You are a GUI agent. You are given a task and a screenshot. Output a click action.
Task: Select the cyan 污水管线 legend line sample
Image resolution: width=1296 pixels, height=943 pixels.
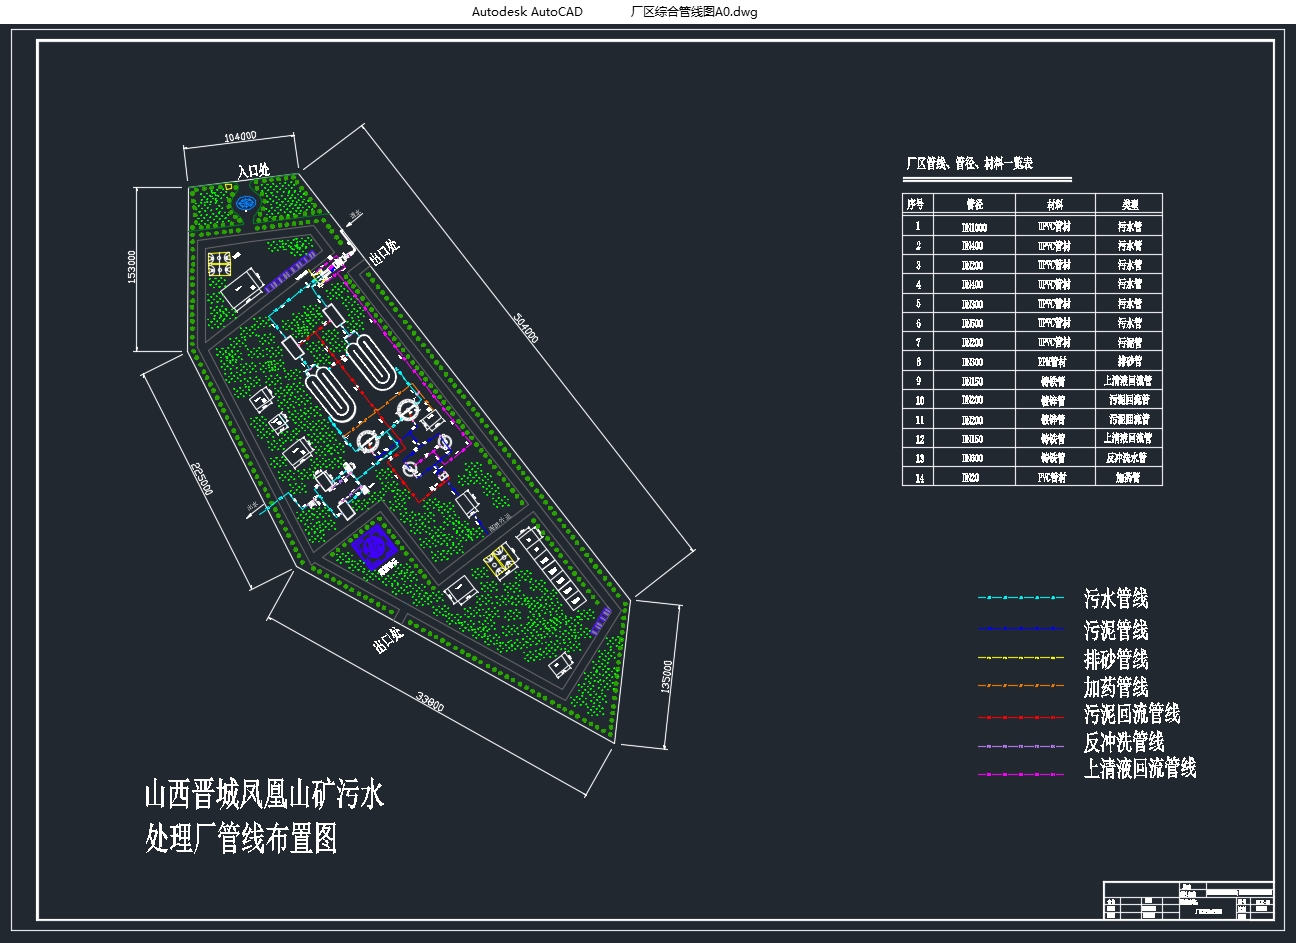[x=1020, y=599]
